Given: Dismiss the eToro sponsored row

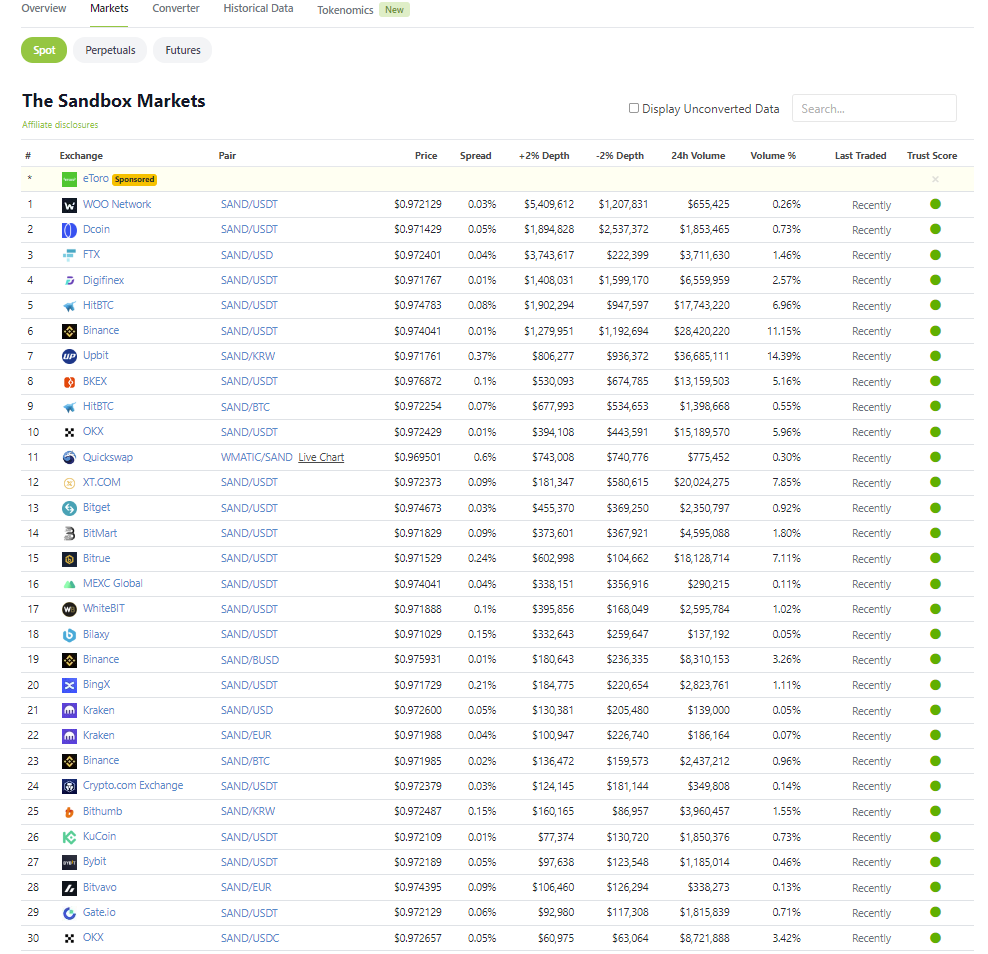Looking at the screenshot, I should pyautogui.click(x=935, y=179).
